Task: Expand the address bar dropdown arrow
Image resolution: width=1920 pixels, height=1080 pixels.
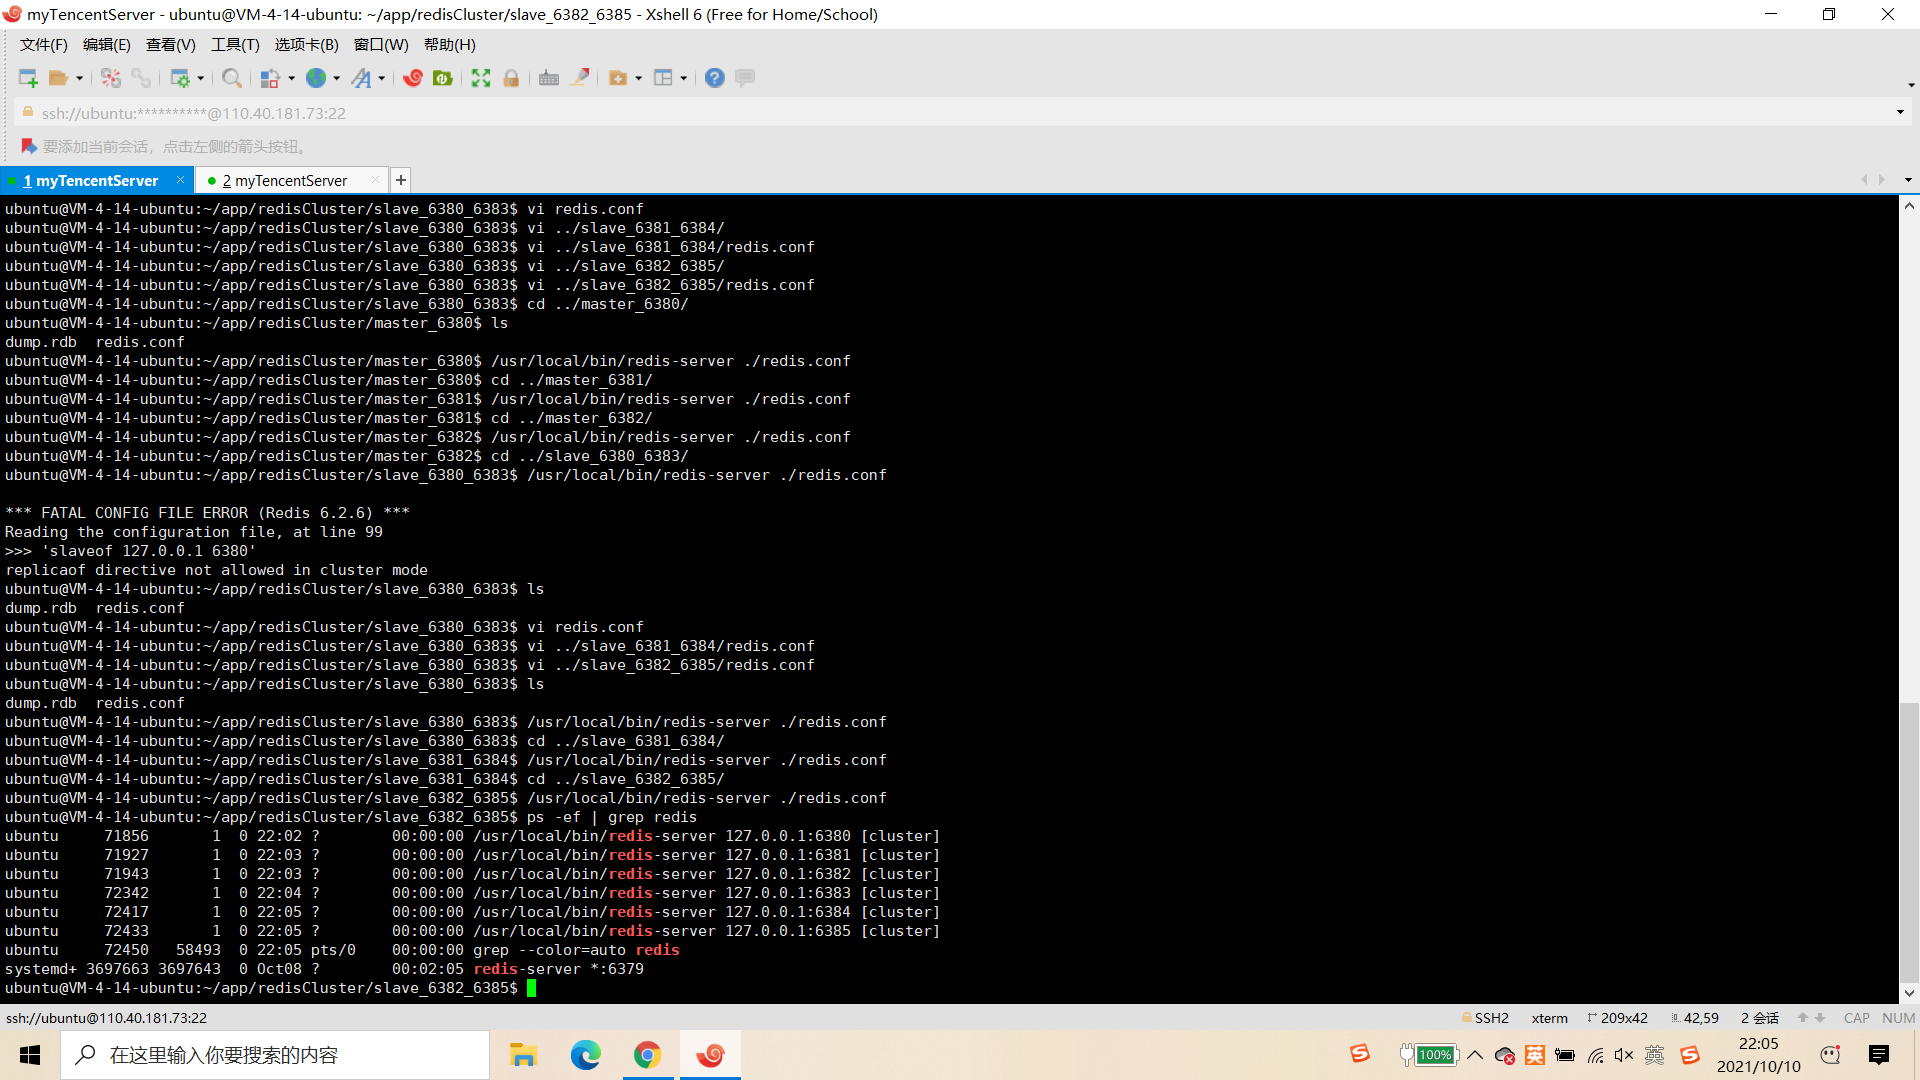Action: 1900,112
